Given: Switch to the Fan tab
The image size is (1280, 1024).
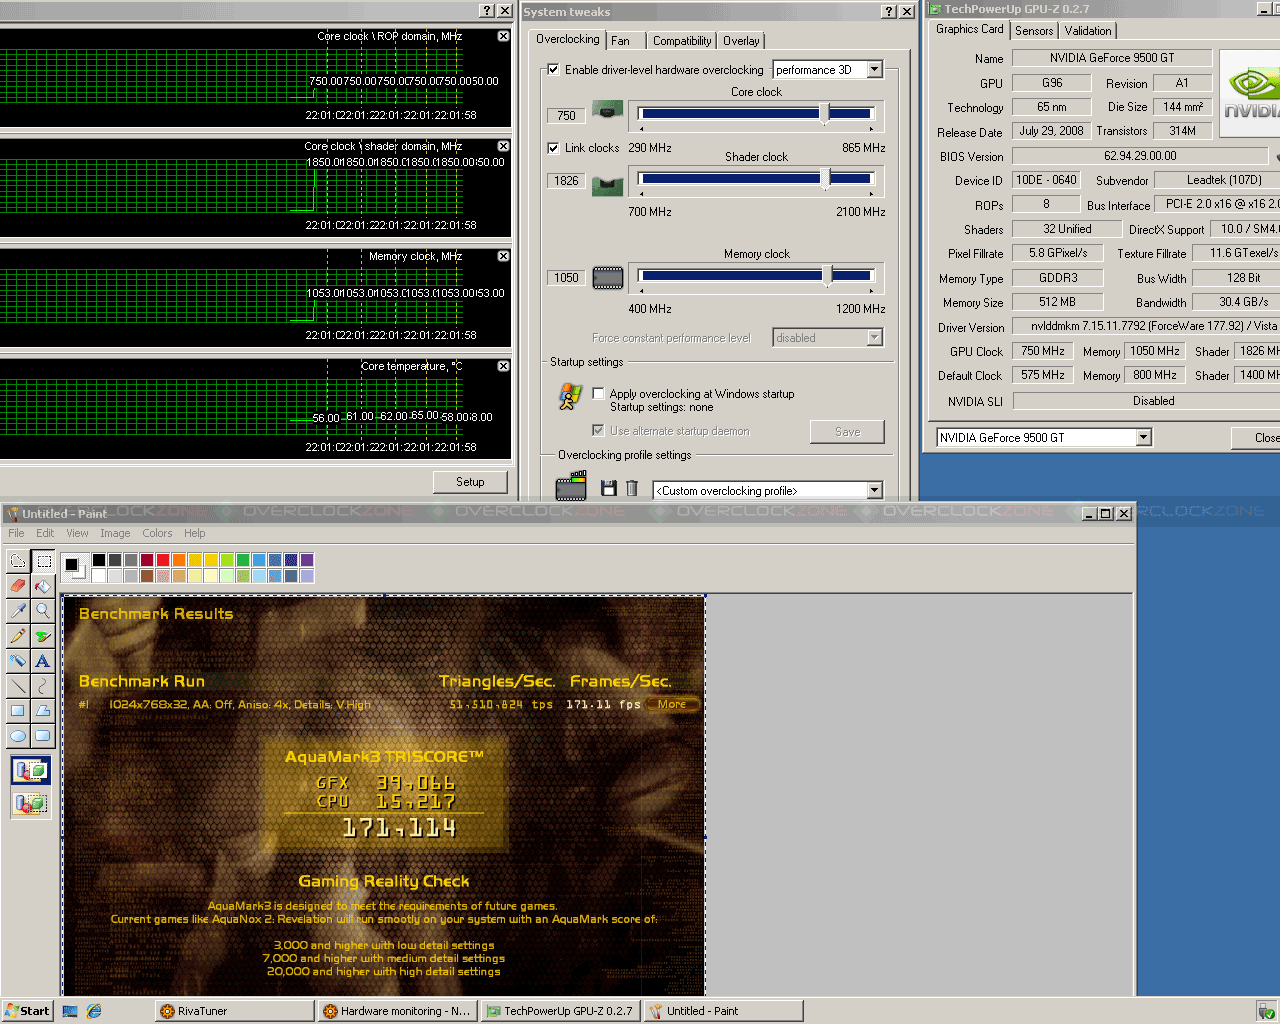Looking at the screenshot, I should point(621,41).
